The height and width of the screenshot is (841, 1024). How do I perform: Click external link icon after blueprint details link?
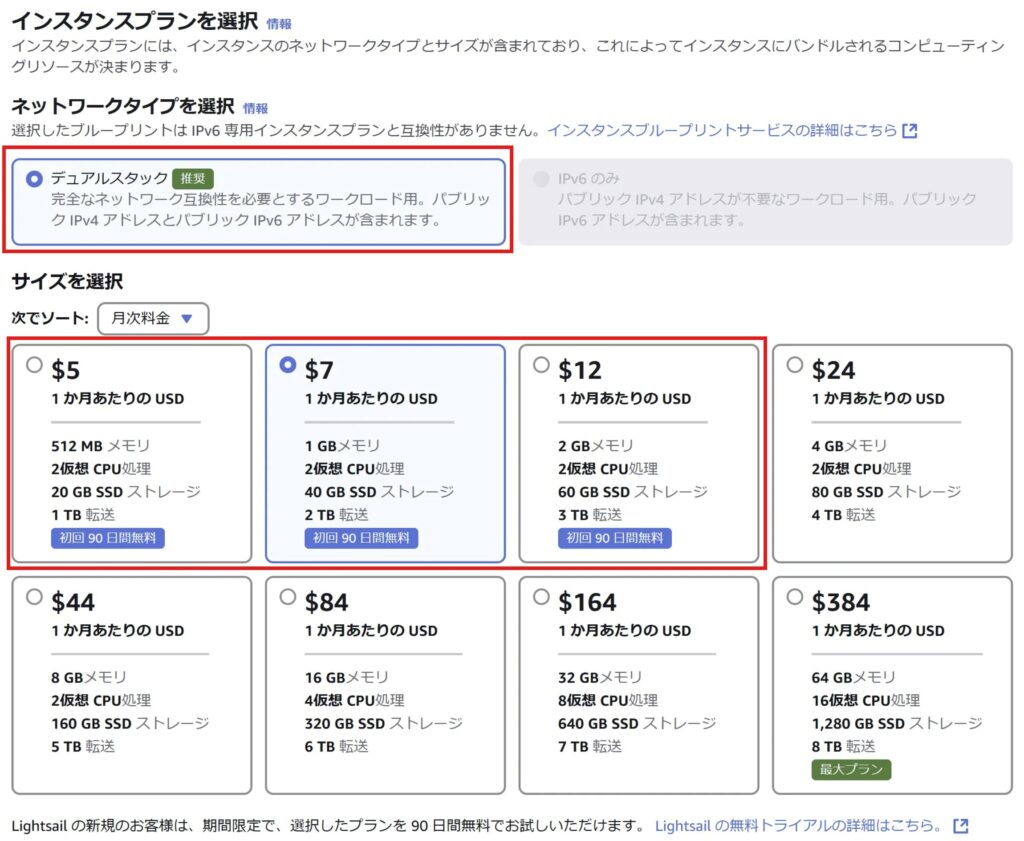tap(909, 131)
